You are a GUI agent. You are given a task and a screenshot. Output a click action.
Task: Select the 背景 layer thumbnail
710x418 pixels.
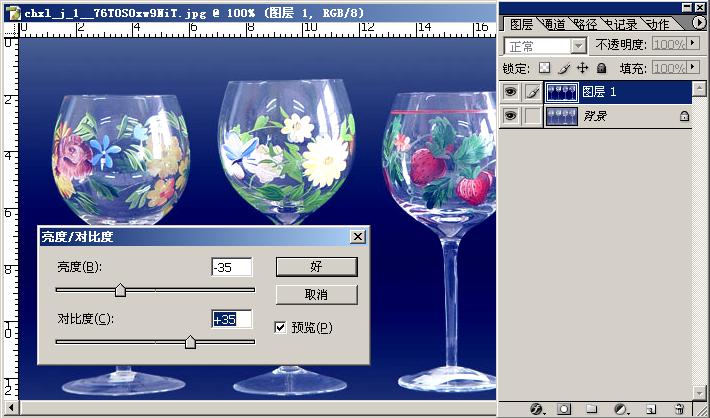pyautogui.click(x=561, y=116)
